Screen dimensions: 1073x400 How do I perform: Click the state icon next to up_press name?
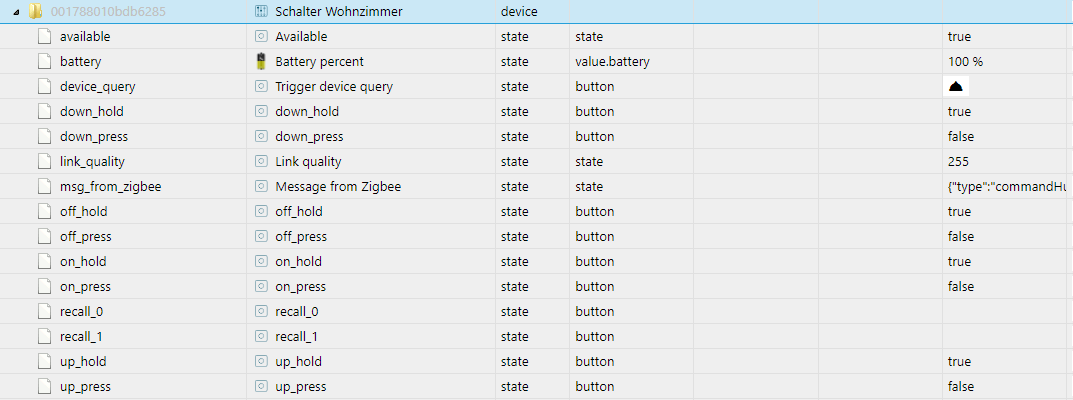[x=261, y=386]
